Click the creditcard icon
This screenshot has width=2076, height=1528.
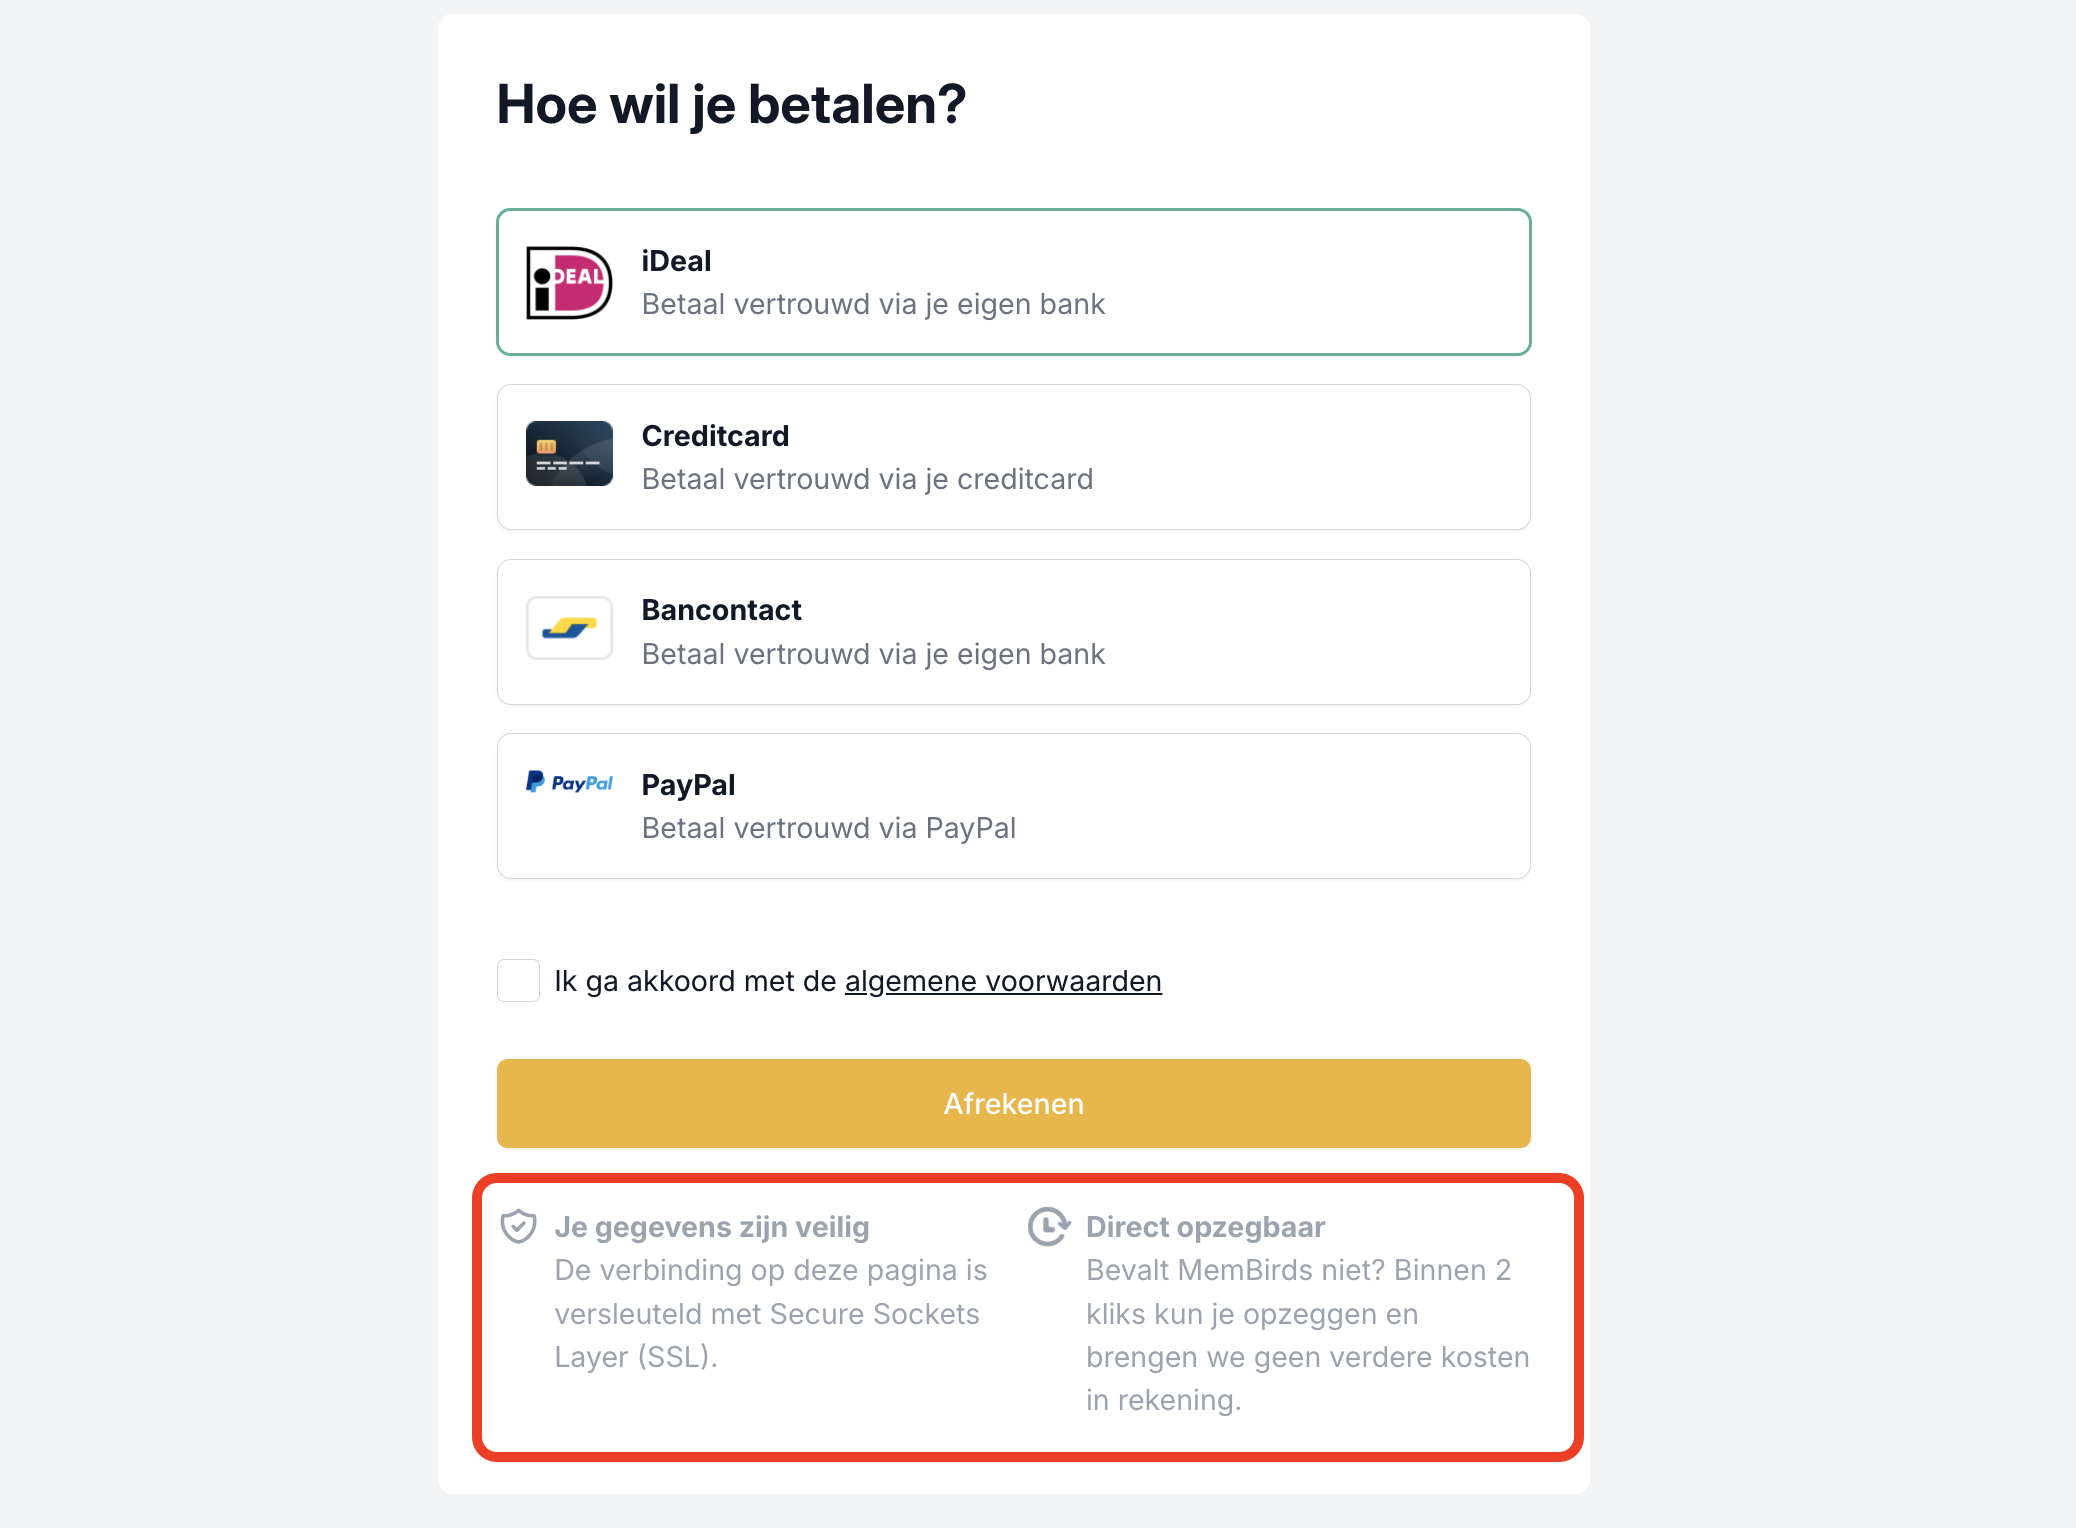(569, 454)
